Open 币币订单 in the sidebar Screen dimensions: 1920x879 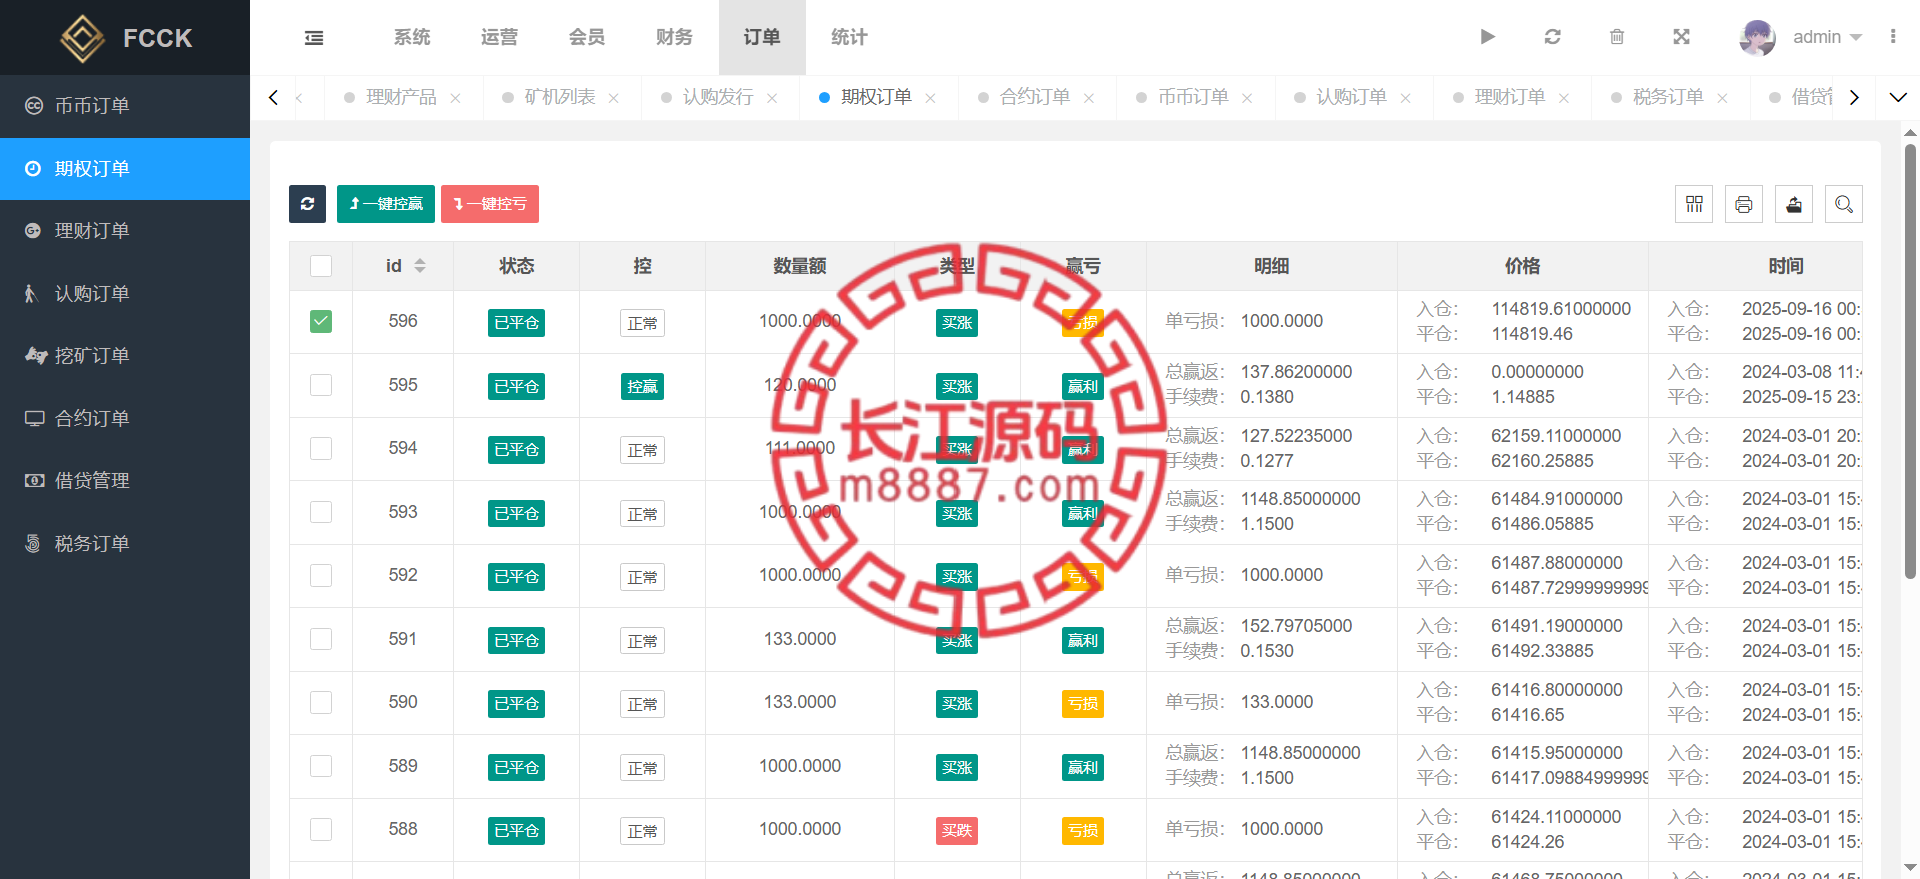tap(125, 106)
